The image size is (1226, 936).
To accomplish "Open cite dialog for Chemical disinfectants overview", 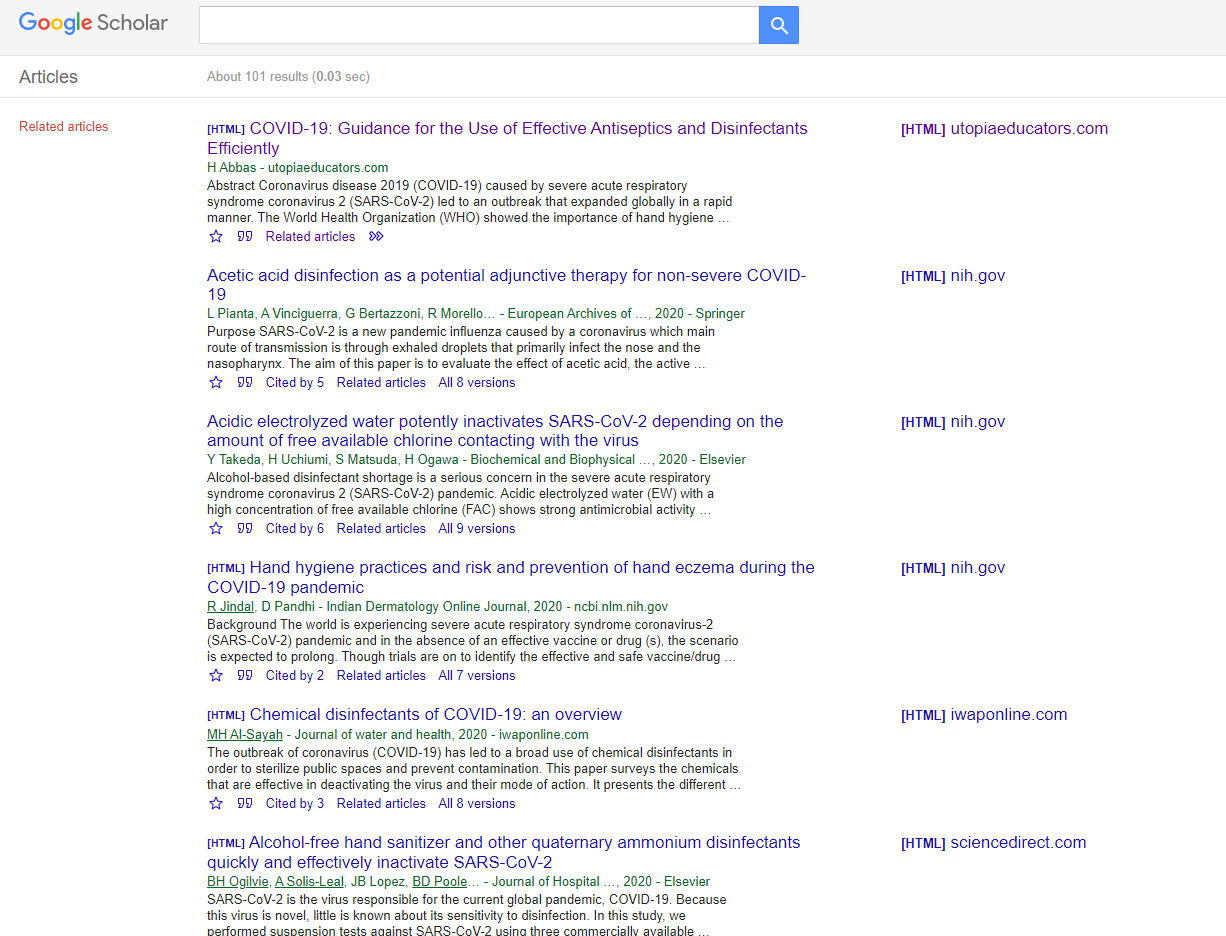I will (x=245, y=803).
